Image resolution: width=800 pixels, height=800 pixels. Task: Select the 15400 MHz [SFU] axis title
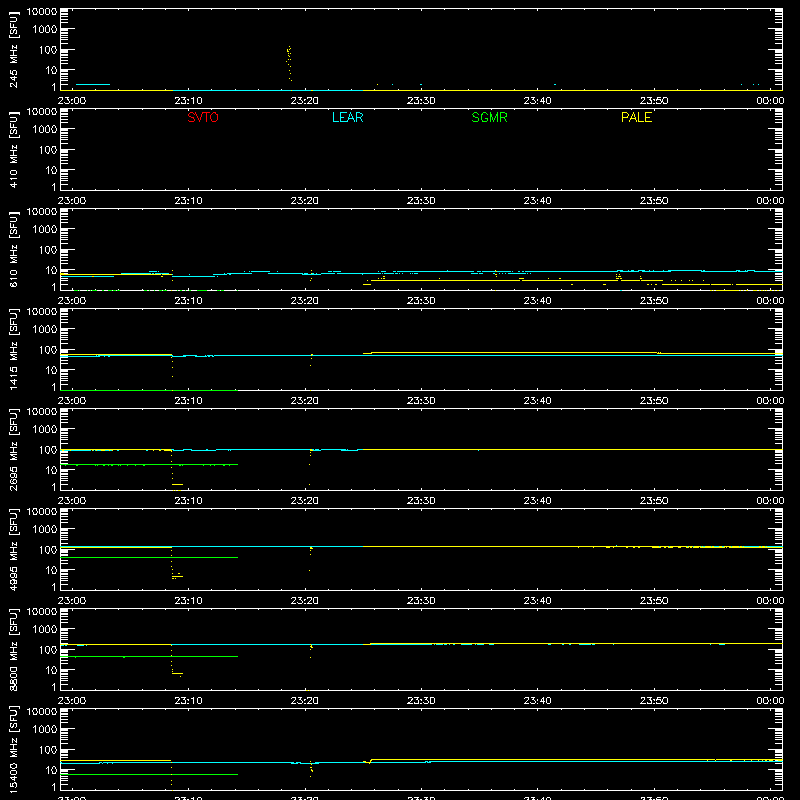coord(13,750)
